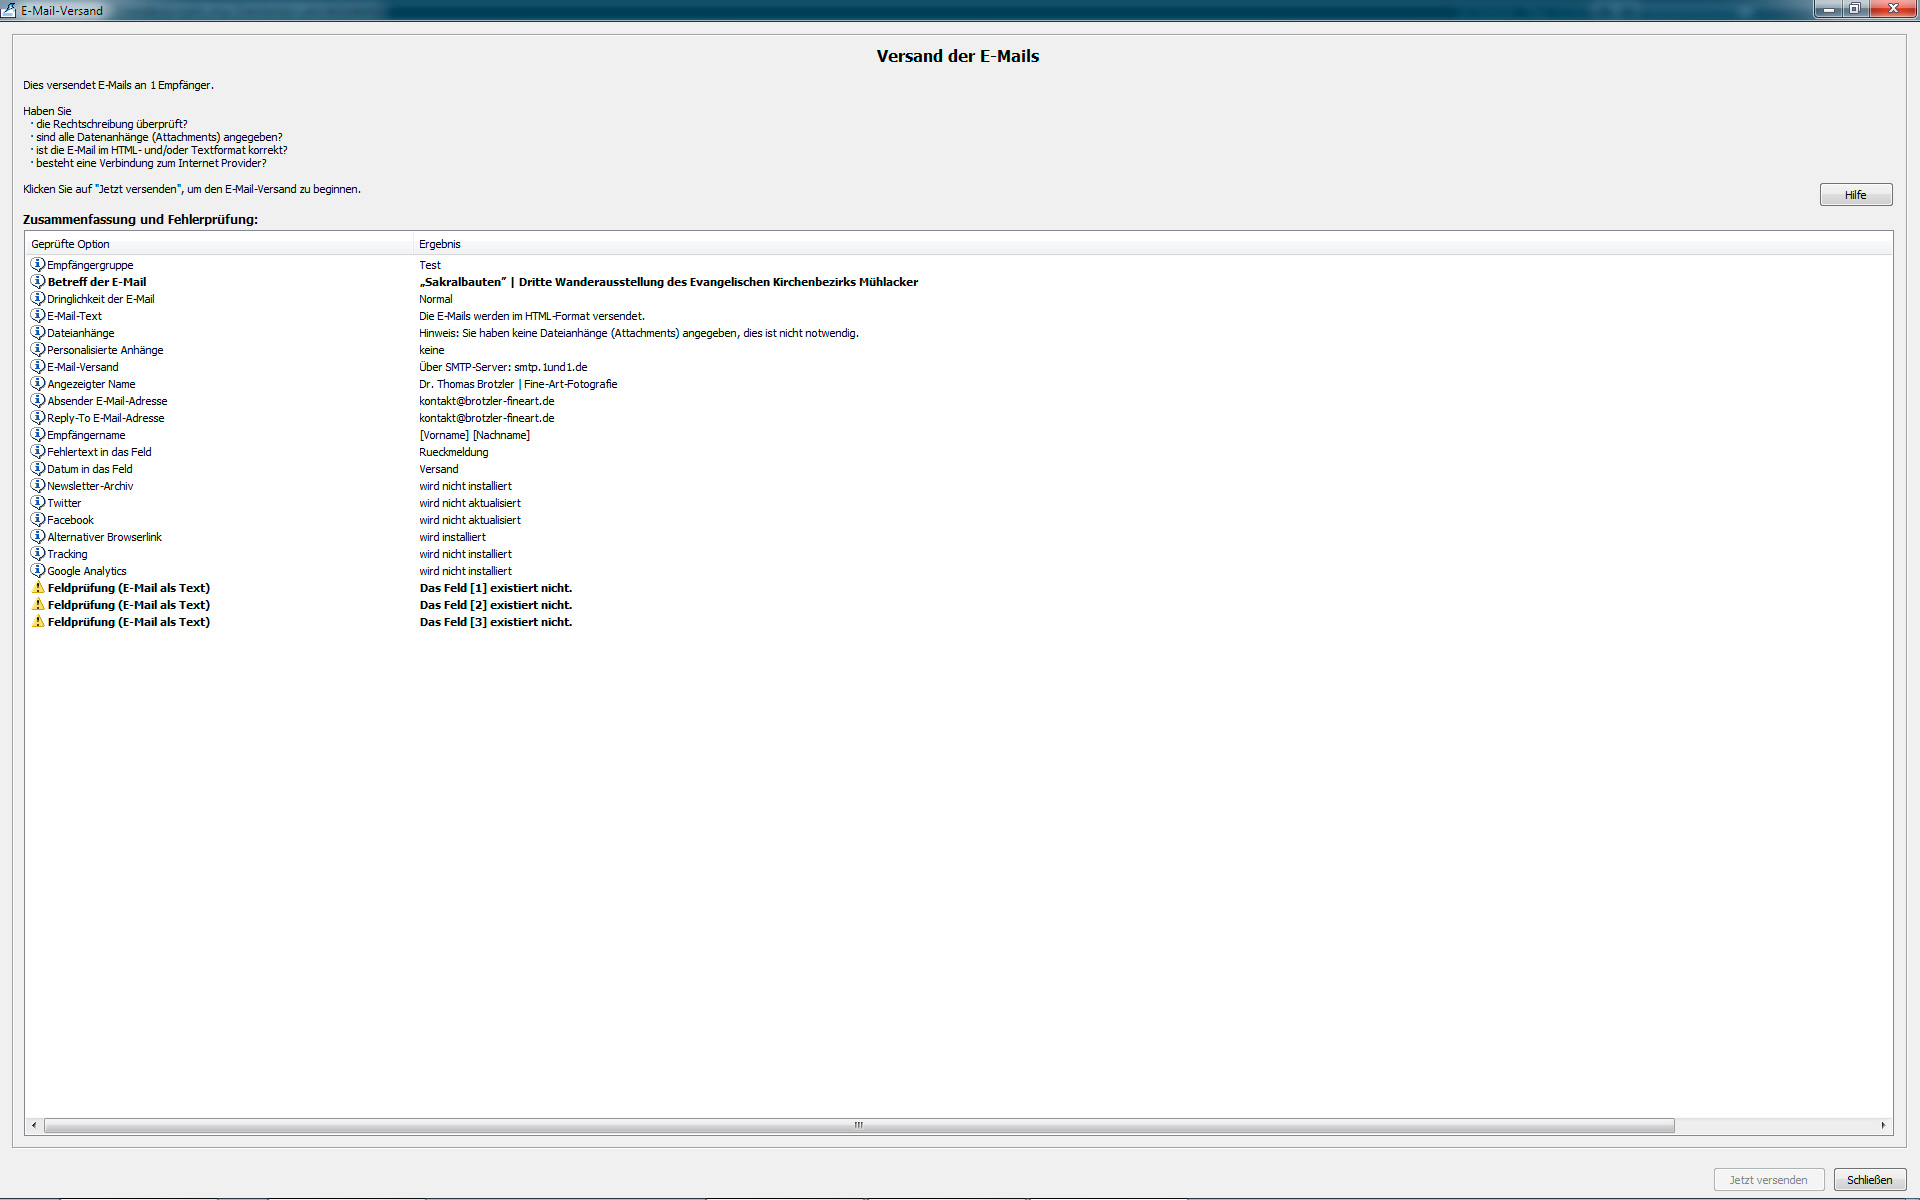Select 'wird installiert' for Browserlink

[x=452, y=537]
